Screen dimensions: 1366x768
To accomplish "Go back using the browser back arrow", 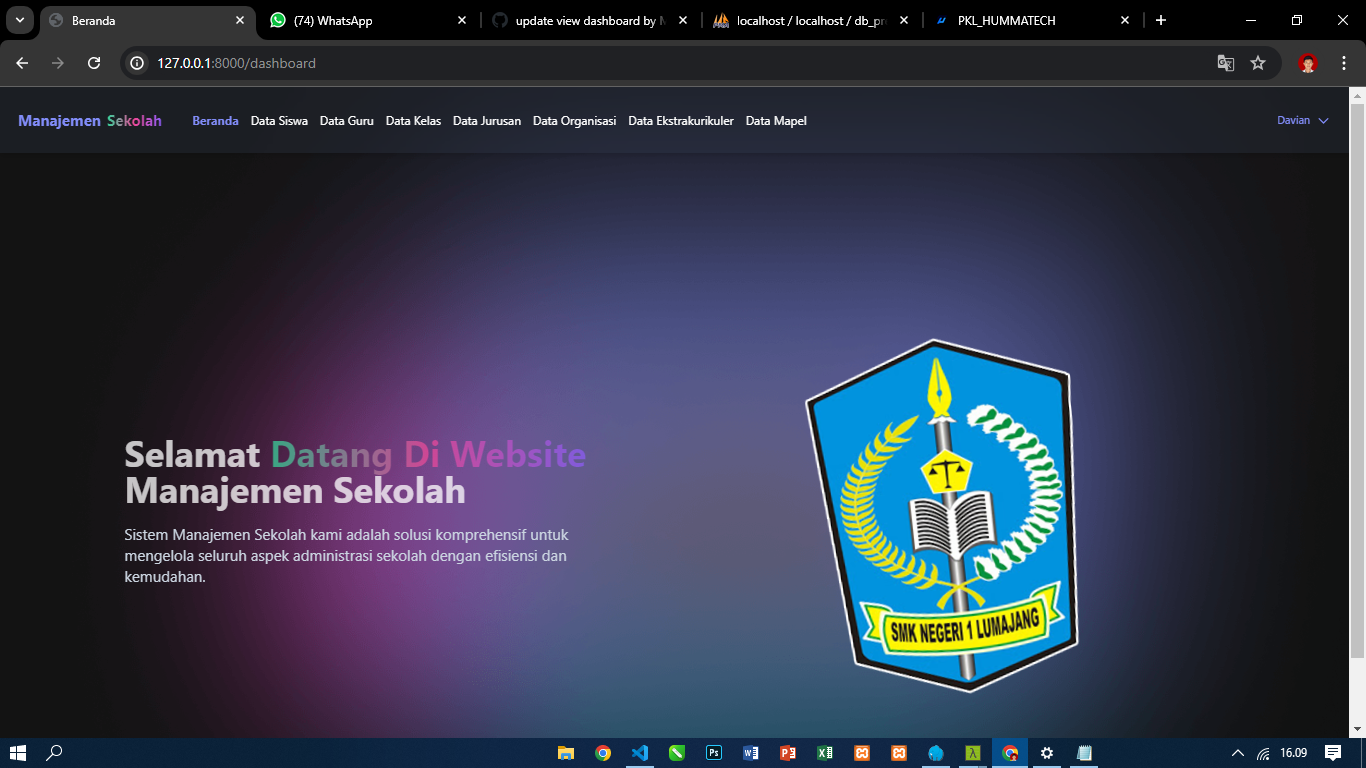I will [x=22, y=63].
